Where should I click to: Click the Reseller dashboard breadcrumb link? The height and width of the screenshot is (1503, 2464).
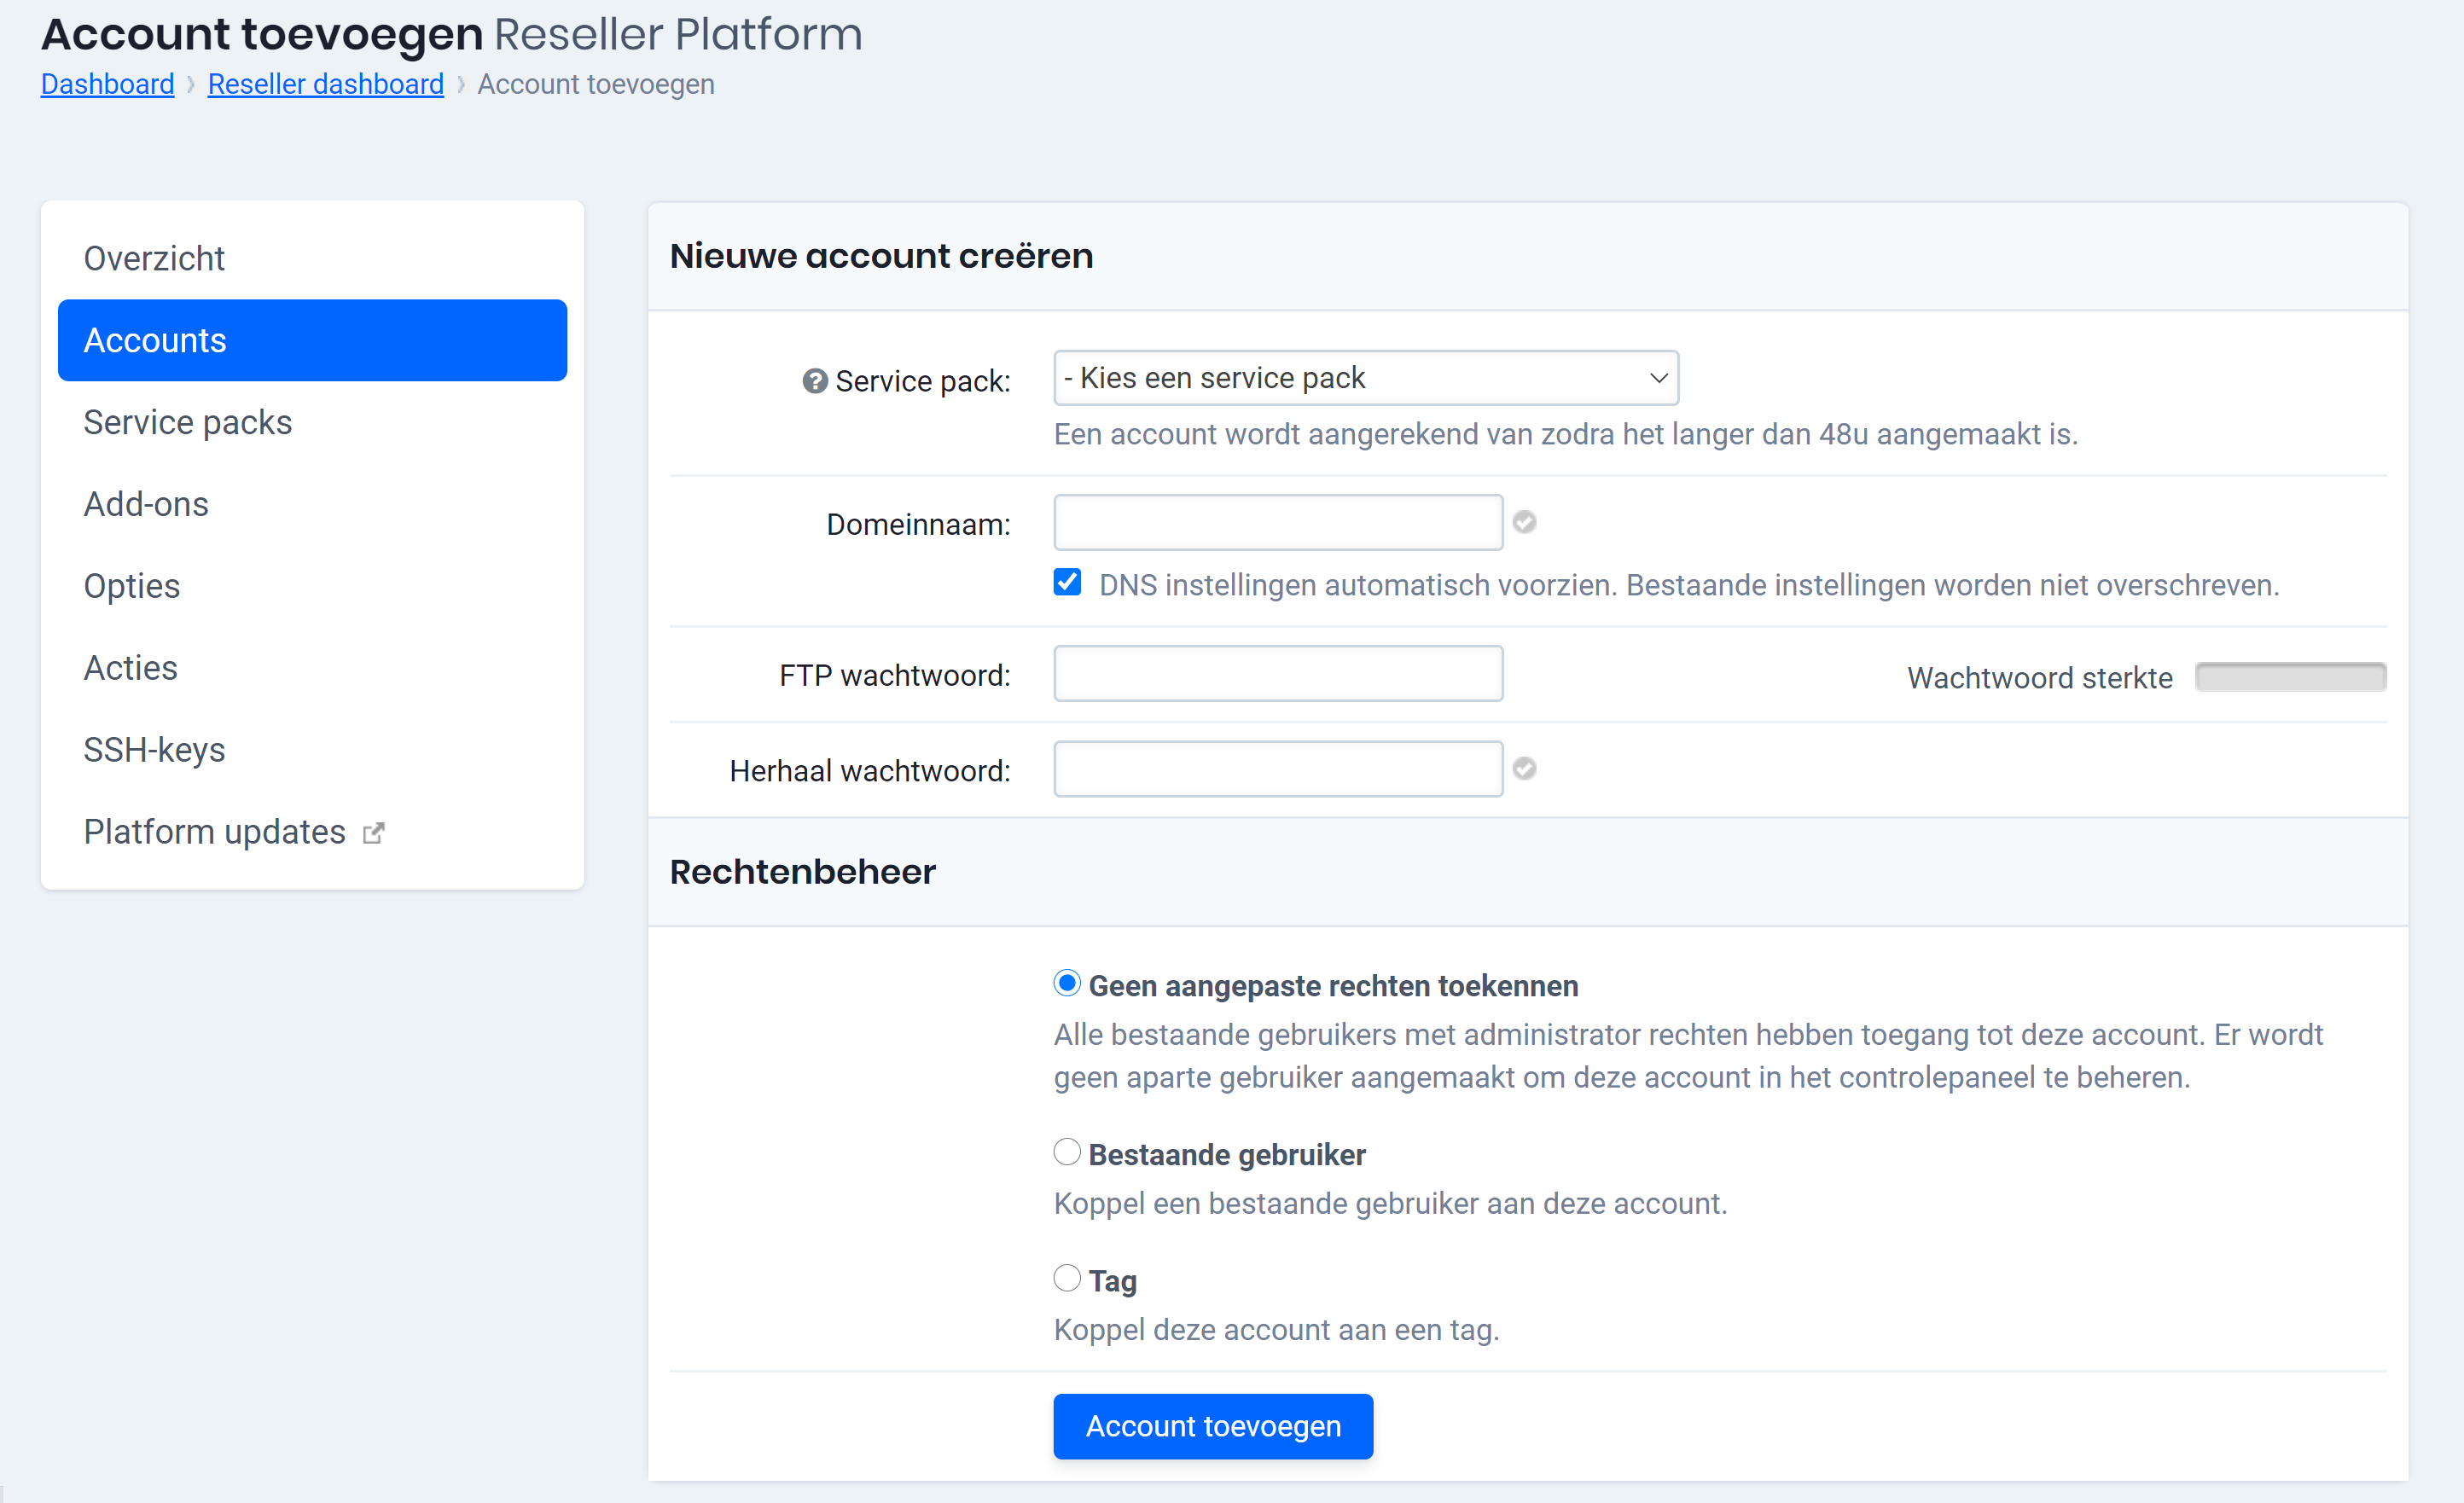click(x=326, y=83)
